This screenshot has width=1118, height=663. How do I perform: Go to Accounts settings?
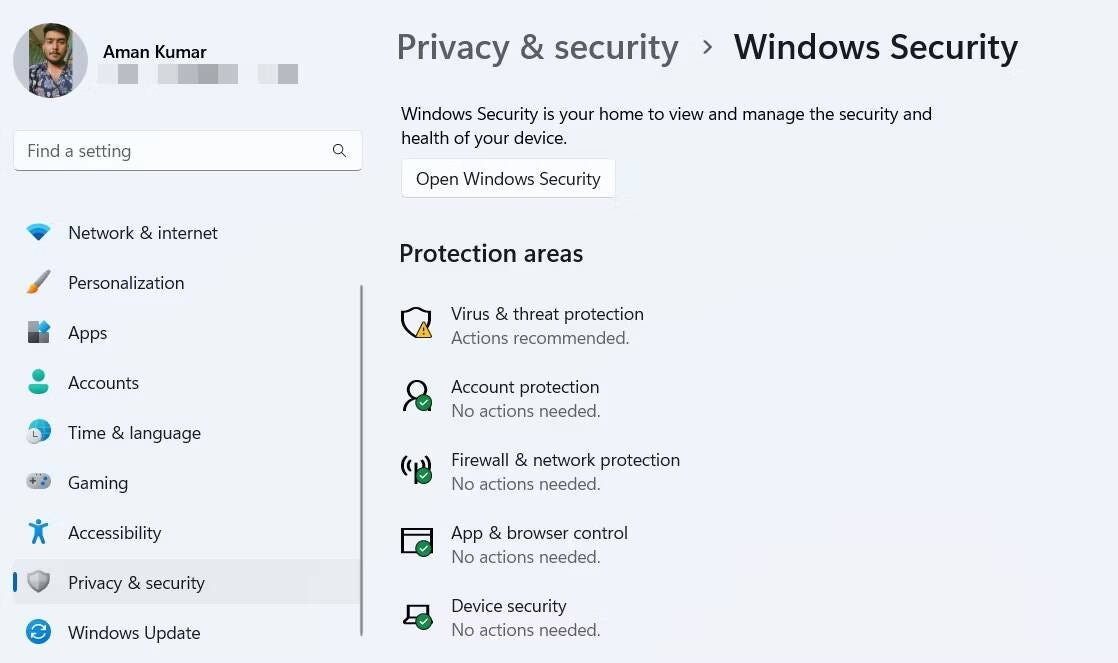103,382
